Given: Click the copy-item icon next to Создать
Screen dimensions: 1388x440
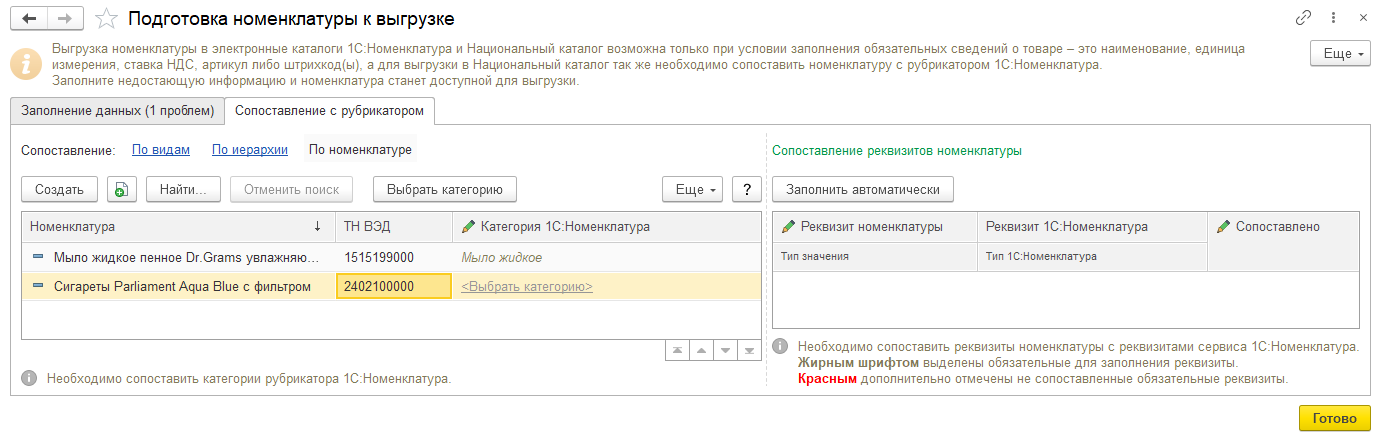Looking at the screenshot, I should coord(121,189).
